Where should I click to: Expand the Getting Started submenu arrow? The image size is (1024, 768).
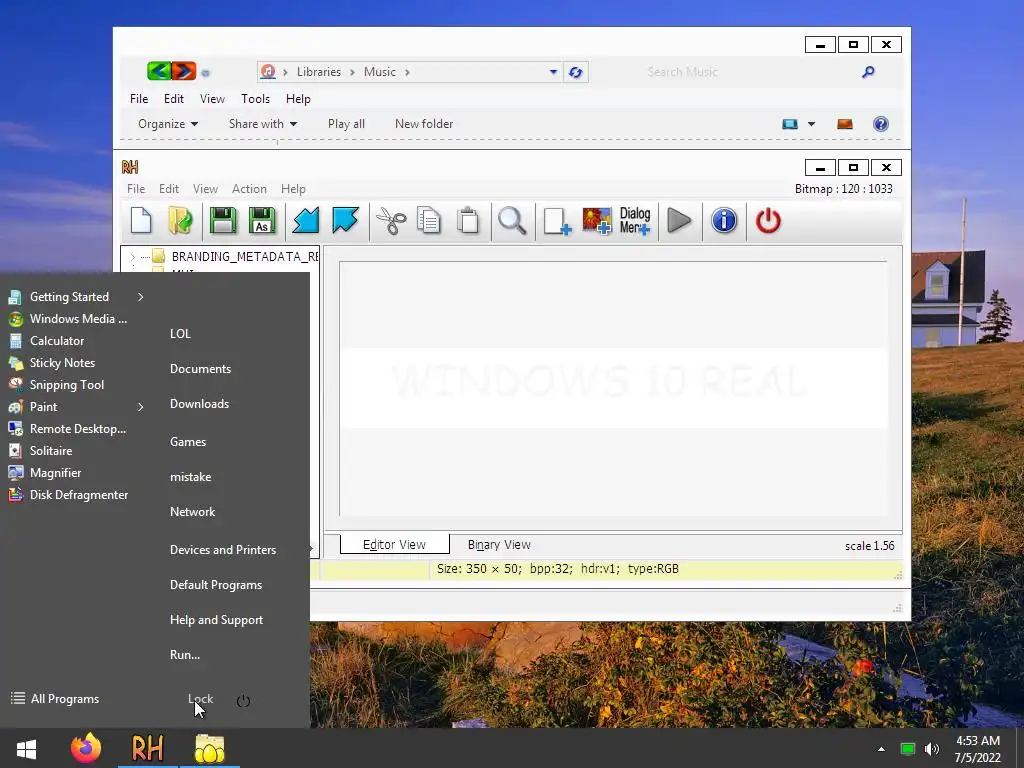pos(140,297)
